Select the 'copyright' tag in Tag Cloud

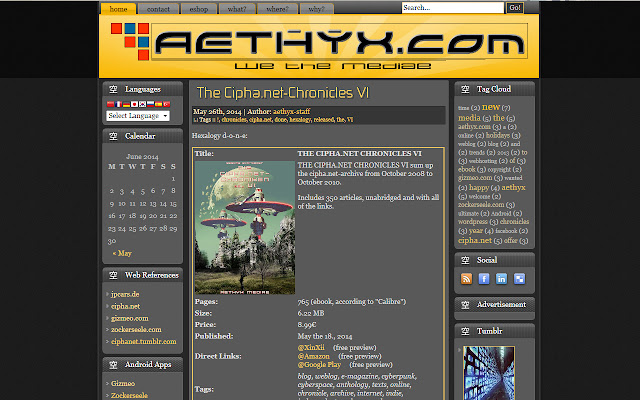499,169
